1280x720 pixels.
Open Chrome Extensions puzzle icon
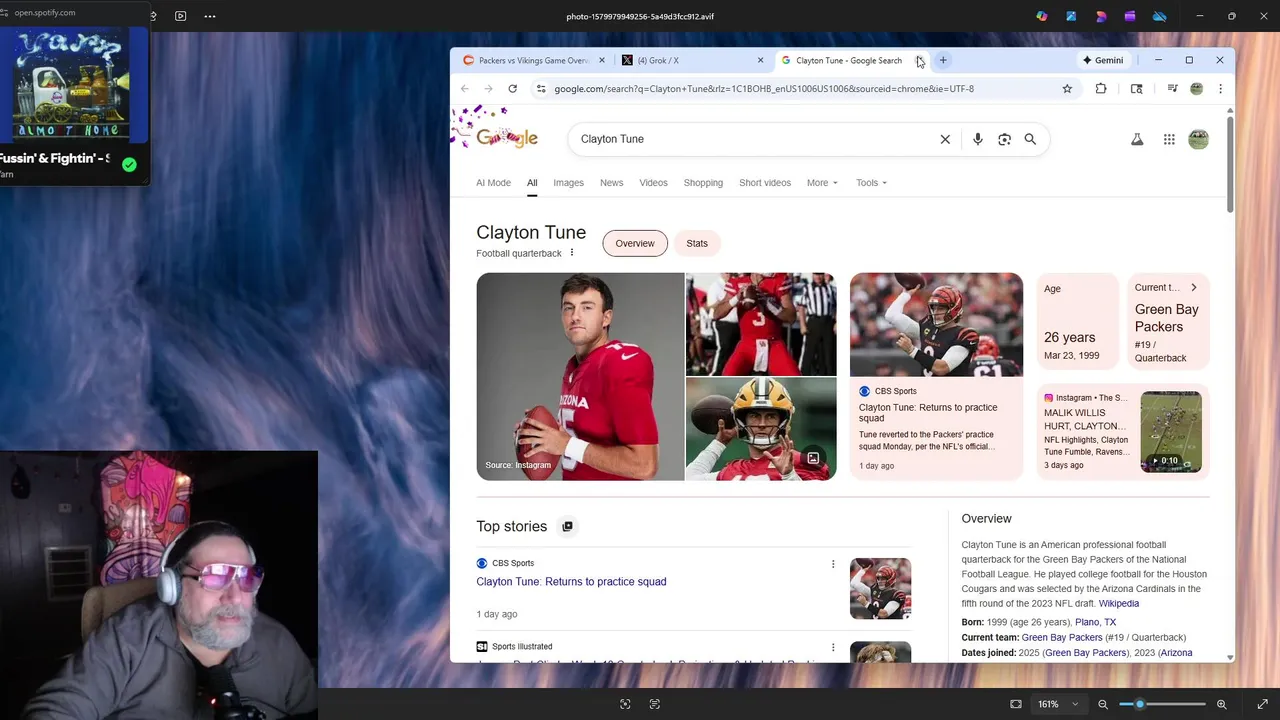click(1101, 89)
